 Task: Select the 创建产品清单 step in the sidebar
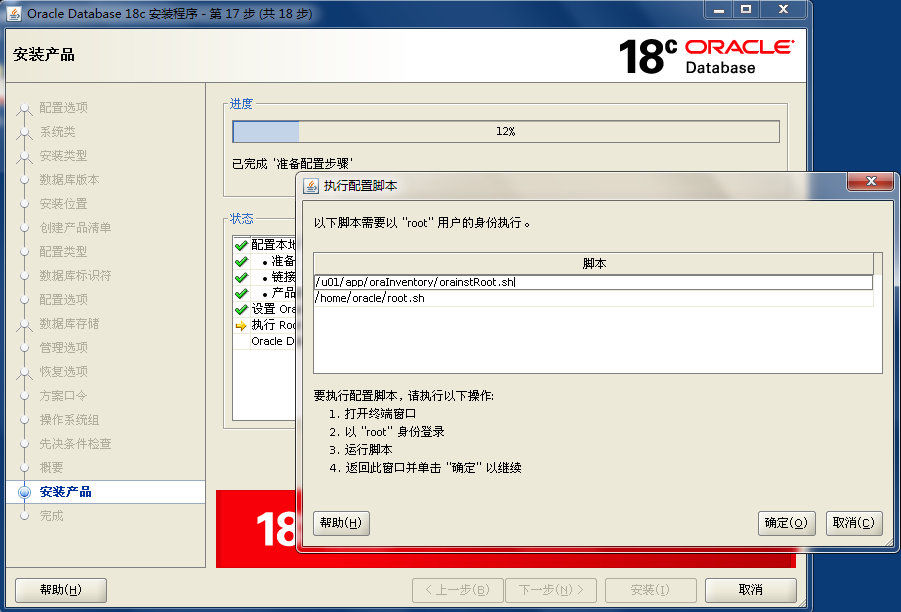click(75, 228)
